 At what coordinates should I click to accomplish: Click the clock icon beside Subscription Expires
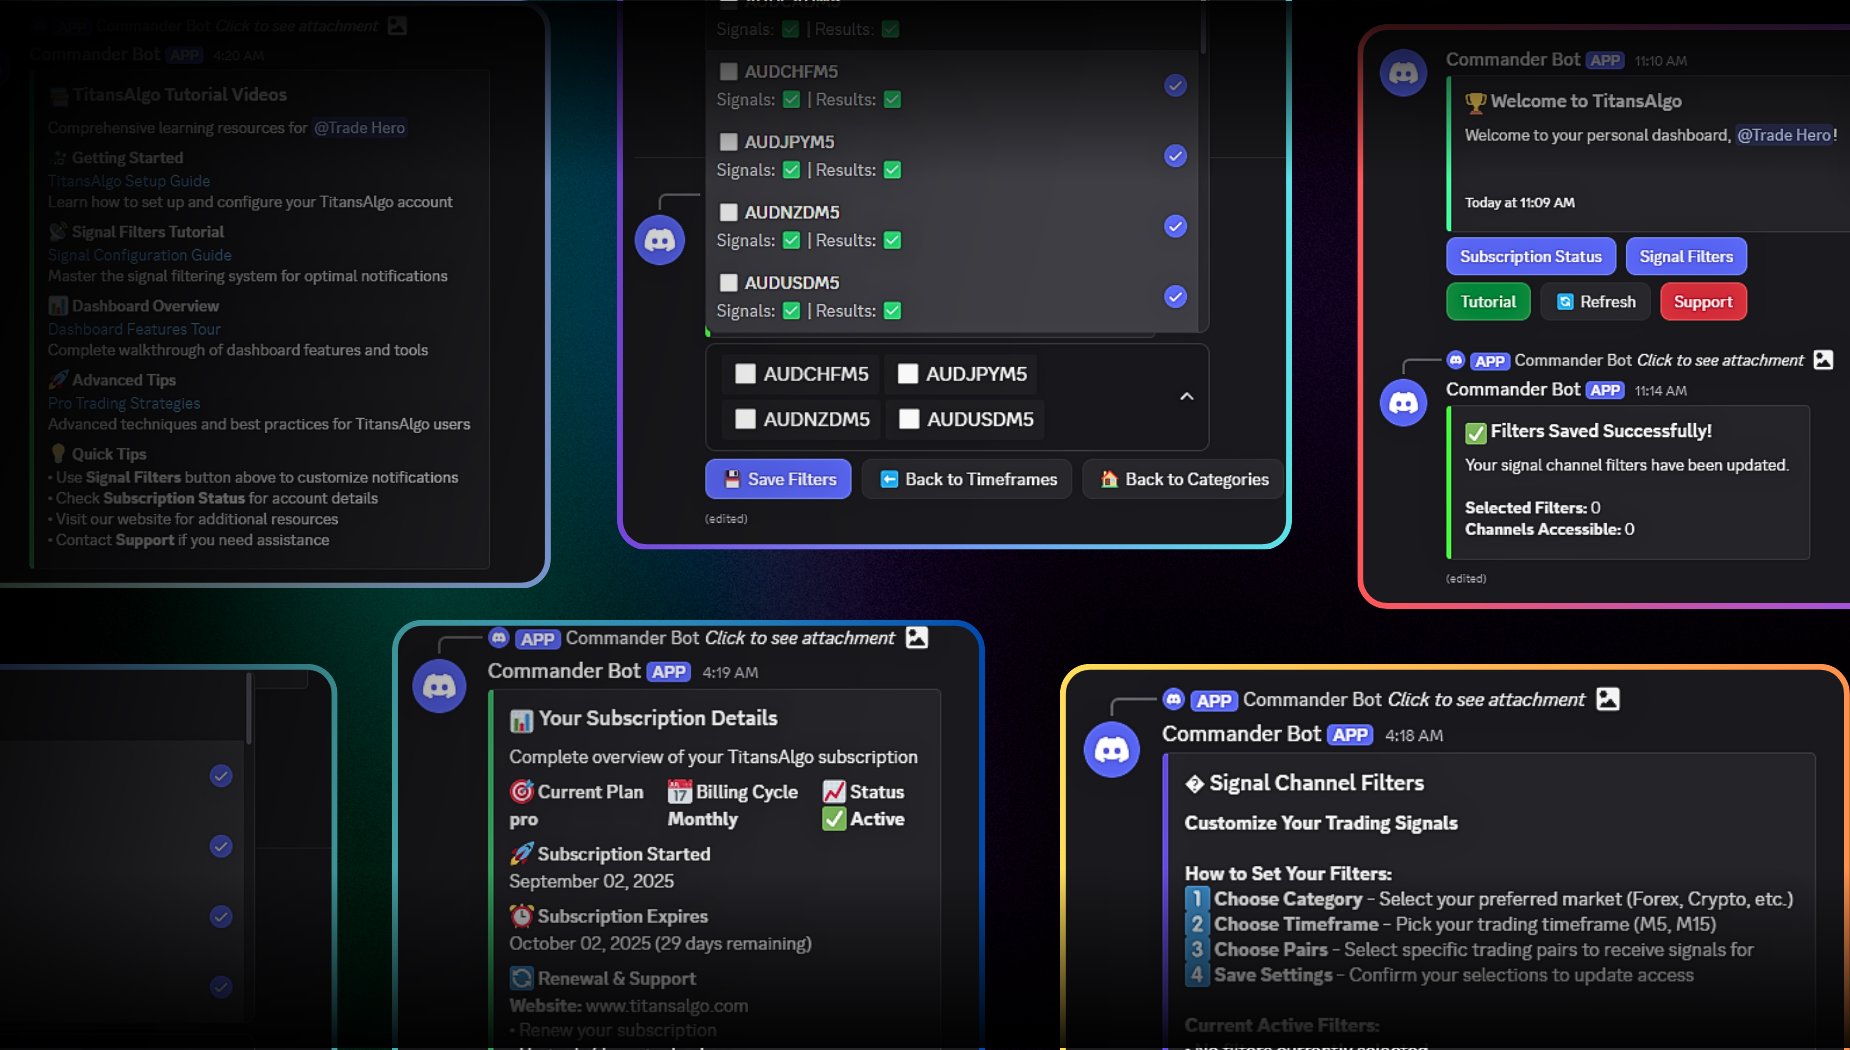click(522, 916)
